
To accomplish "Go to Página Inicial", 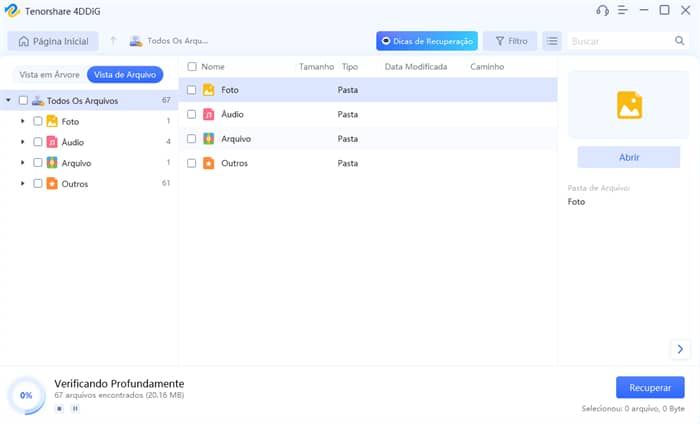I will (x=53, y=42).
